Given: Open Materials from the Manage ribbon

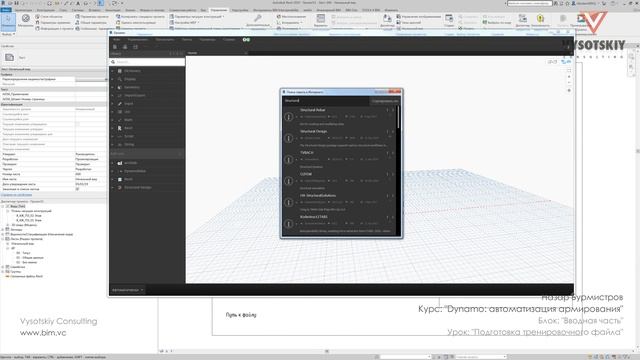Looking at the screenshot, I should 25,20.
